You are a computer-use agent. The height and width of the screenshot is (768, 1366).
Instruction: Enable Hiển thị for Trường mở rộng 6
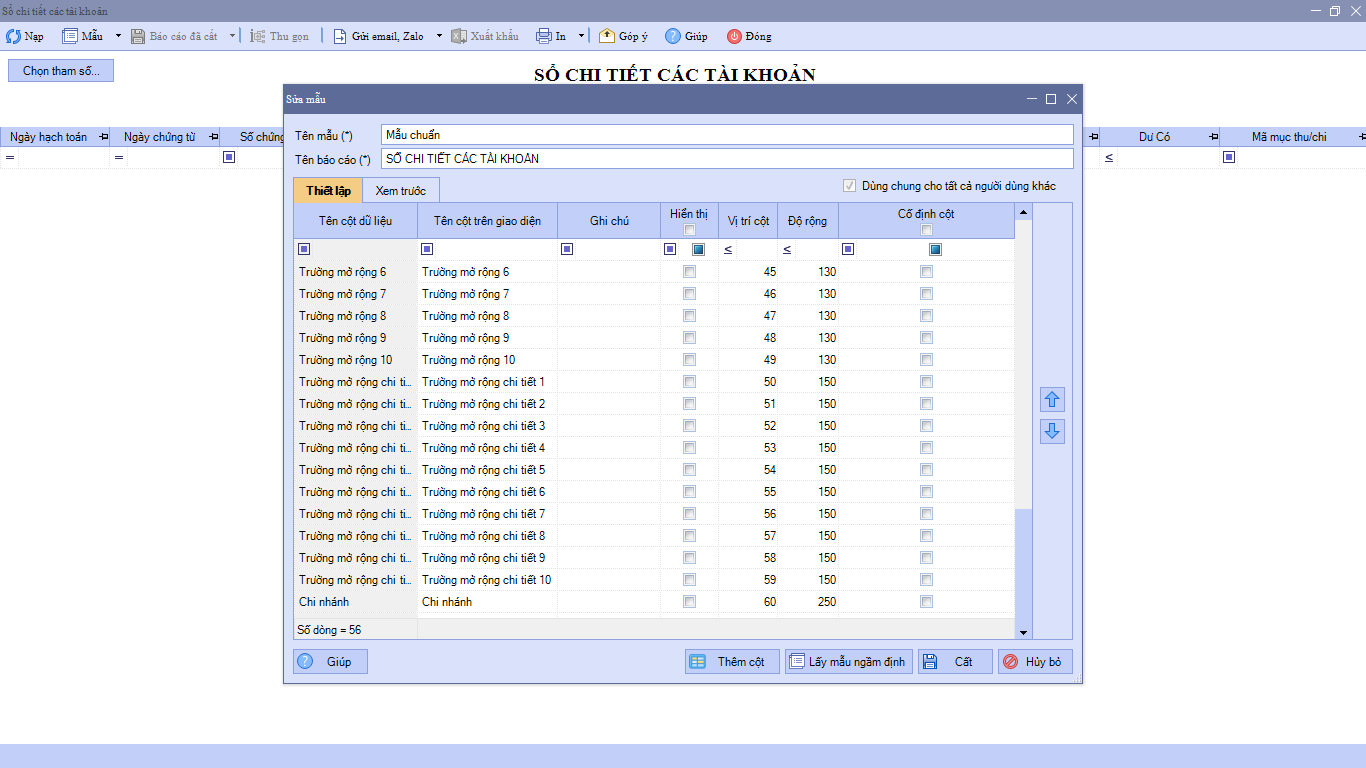689,272
